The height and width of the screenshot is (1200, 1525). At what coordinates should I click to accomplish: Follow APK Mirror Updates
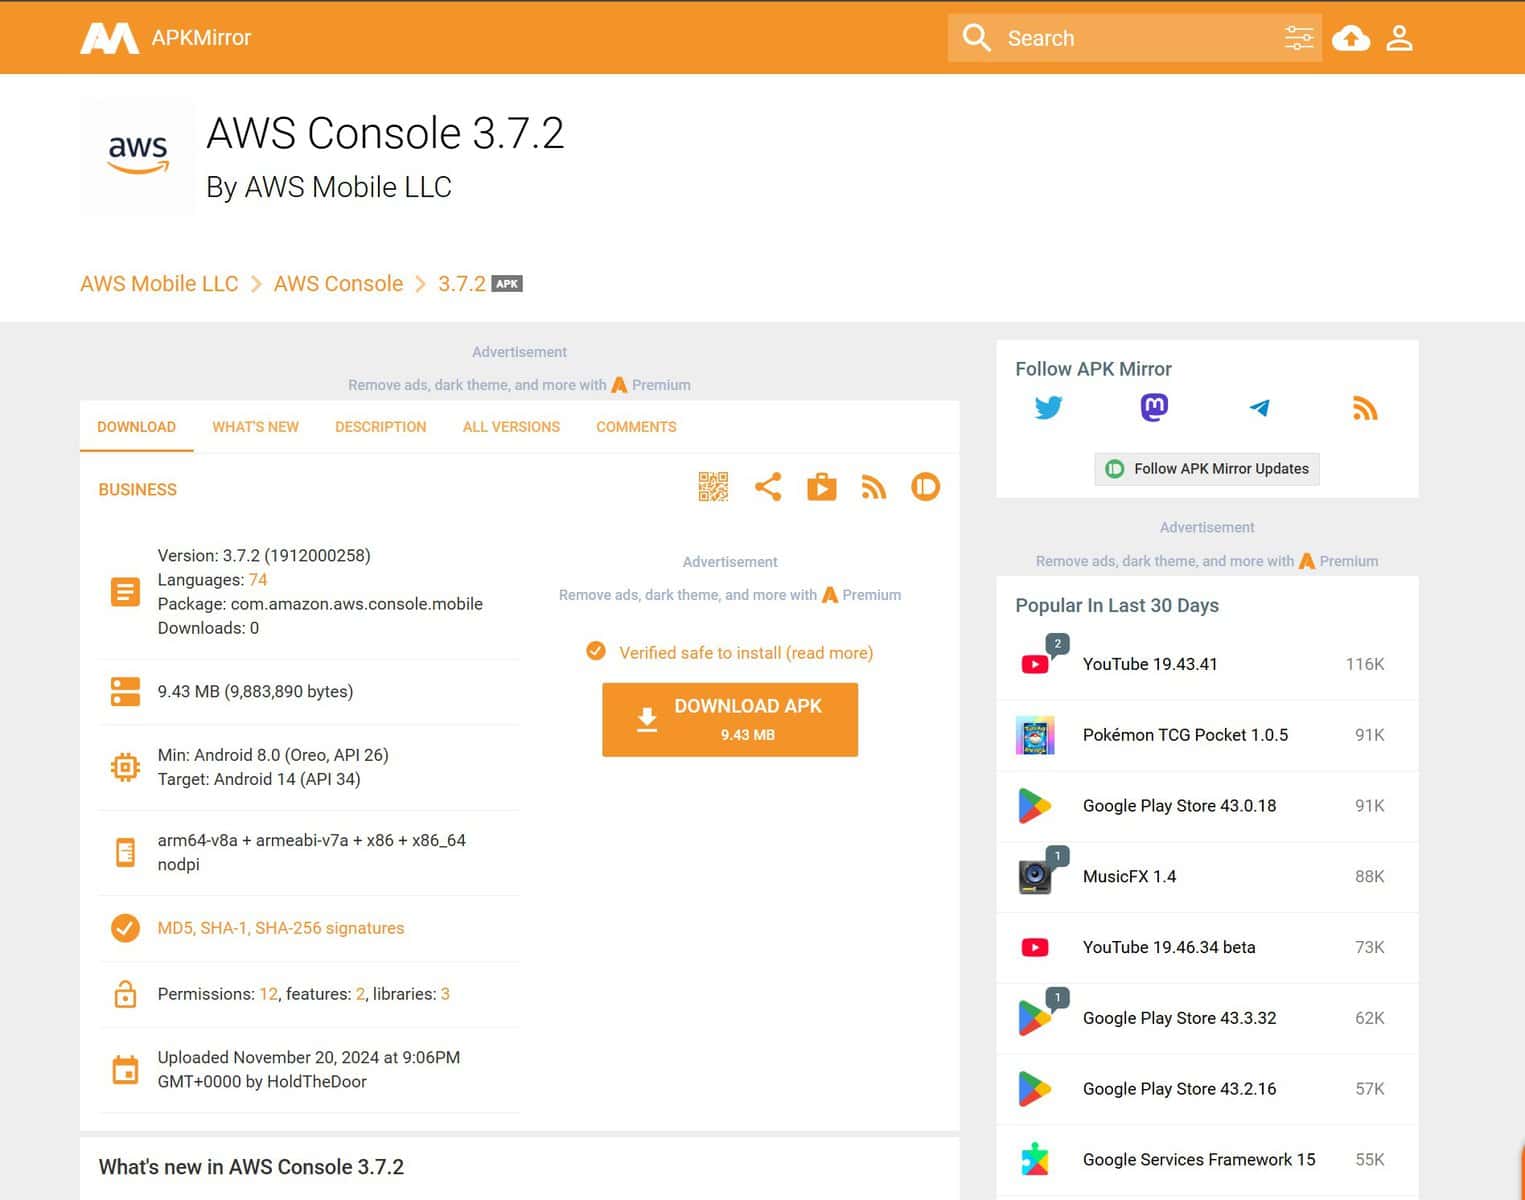(x=1206, y=468)
